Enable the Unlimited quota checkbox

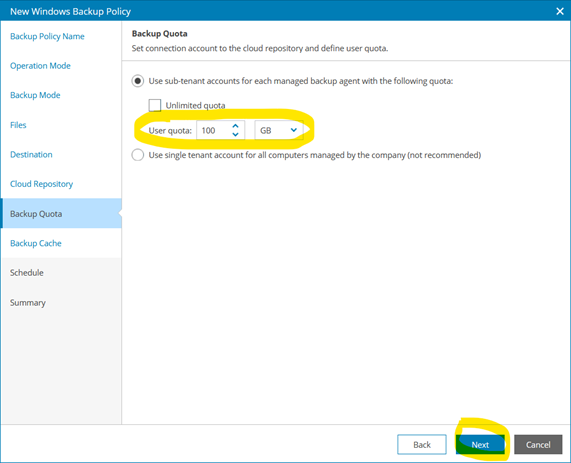point(155,105)
